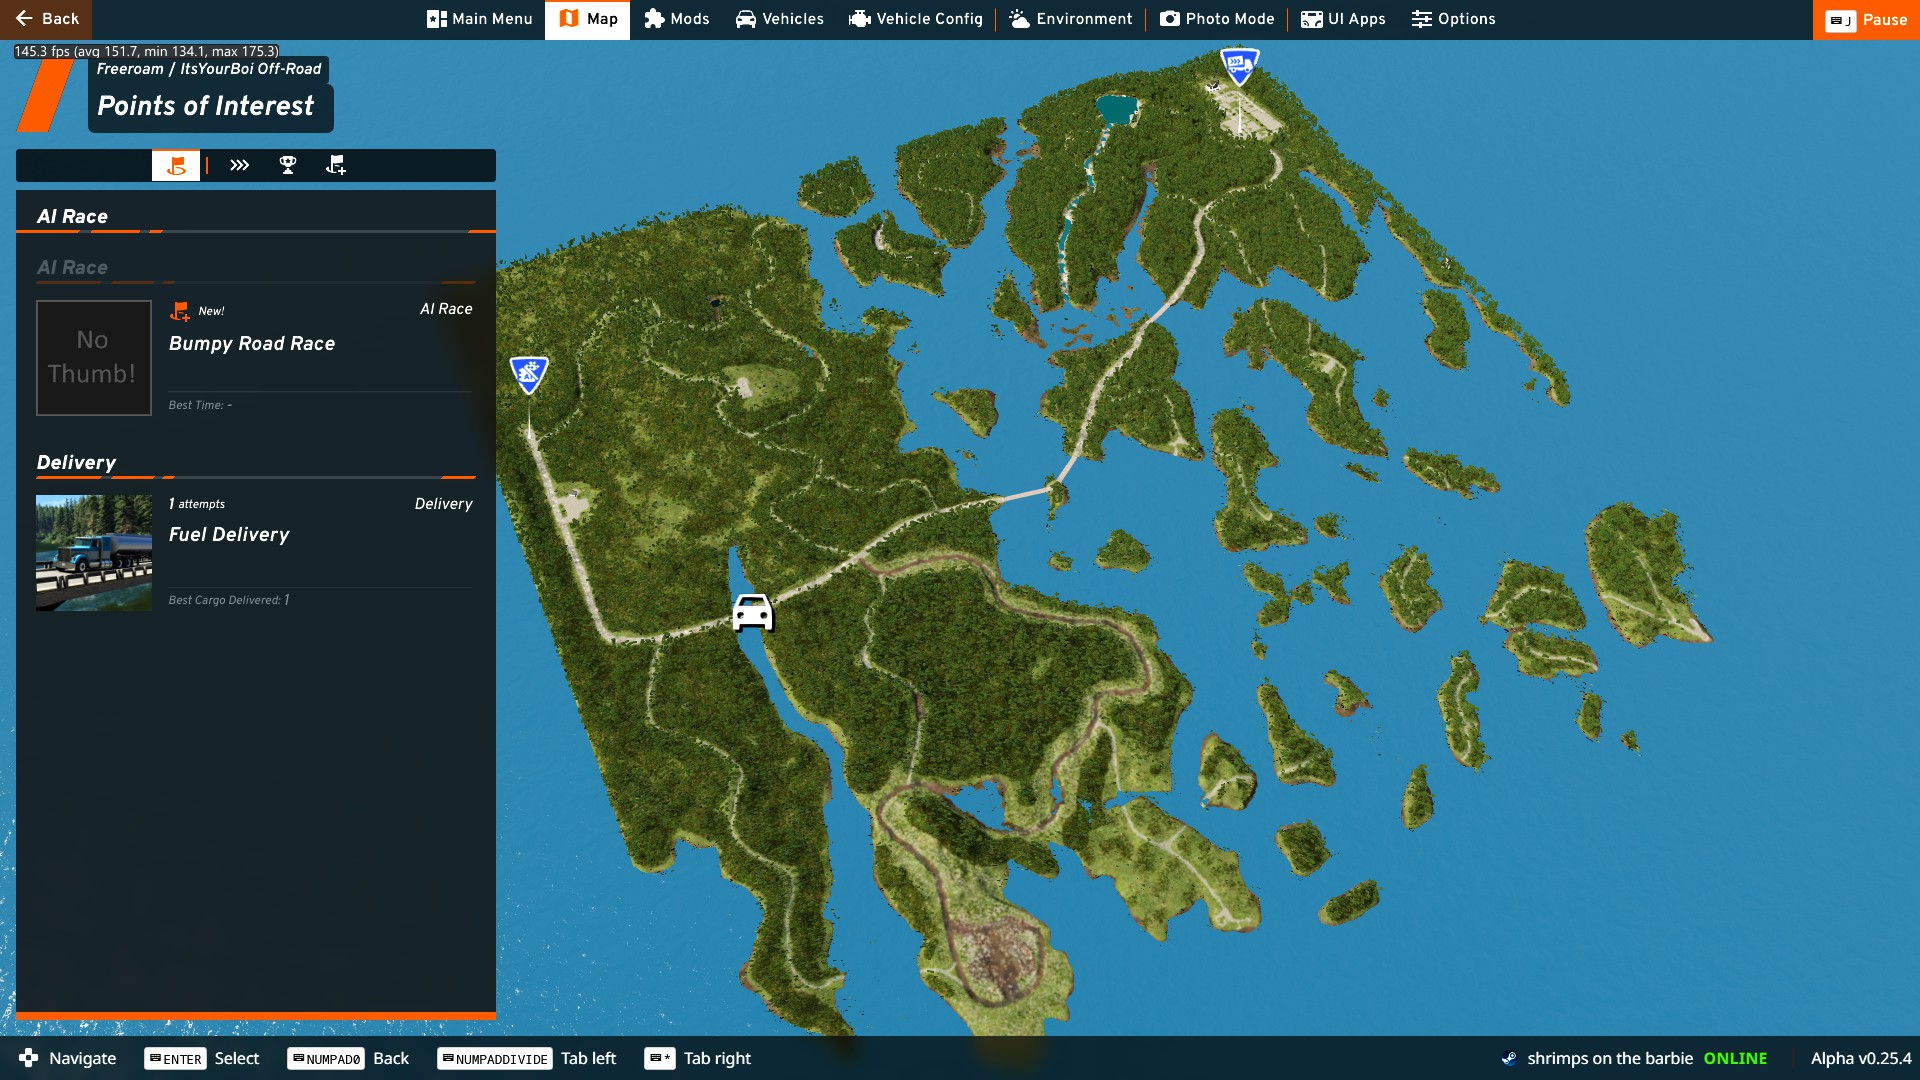
Task: Open the Environment menu
Action: [x=1070, y=19]
